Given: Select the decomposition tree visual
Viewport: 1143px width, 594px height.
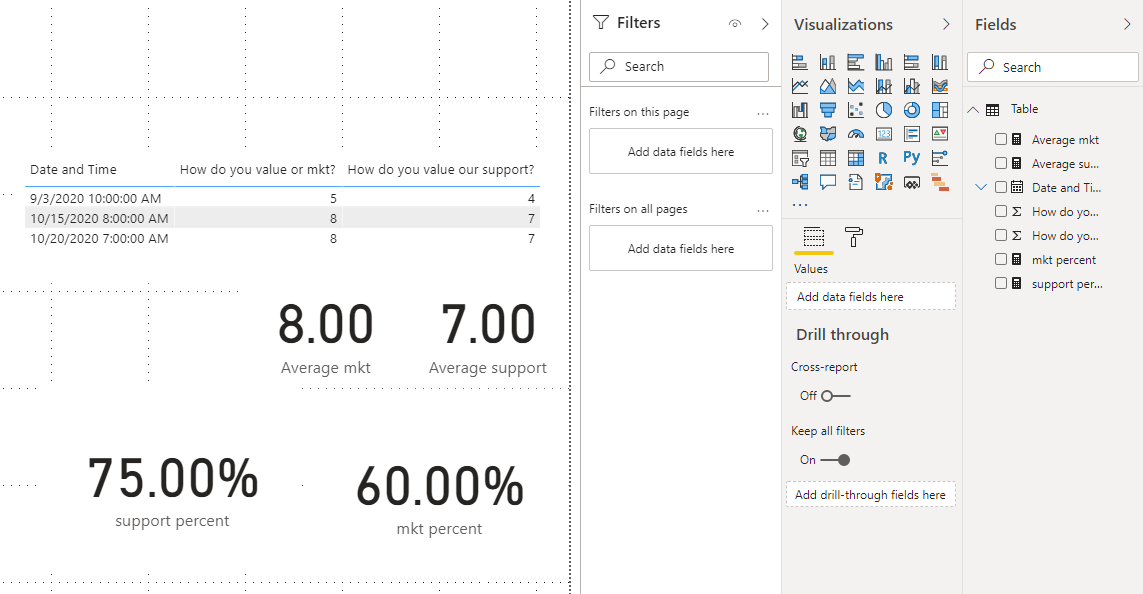Looking at the screenshot, I should tap(800, 182).
